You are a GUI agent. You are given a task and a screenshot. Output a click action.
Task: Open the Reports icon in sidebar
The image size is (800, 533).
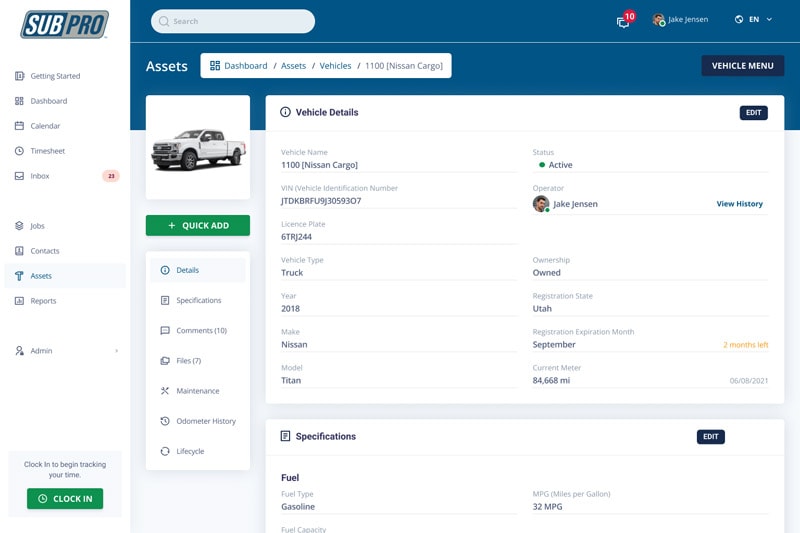19,301
